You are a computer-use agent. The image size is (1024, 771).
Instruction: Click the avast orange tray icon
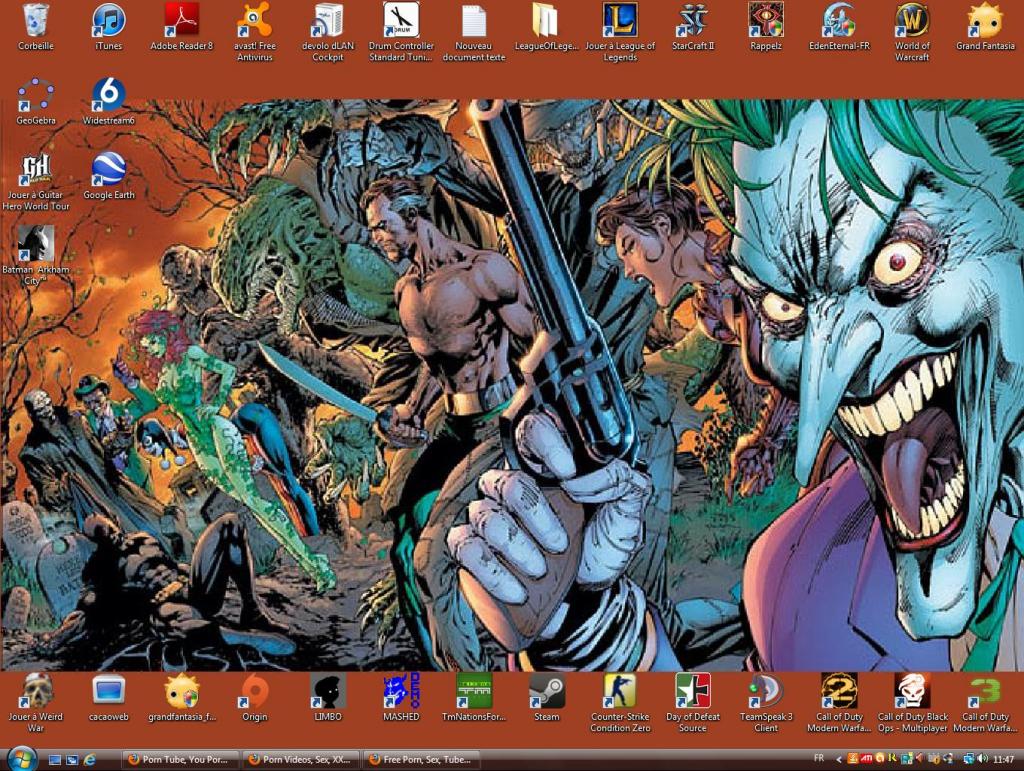tap(880, 759)
